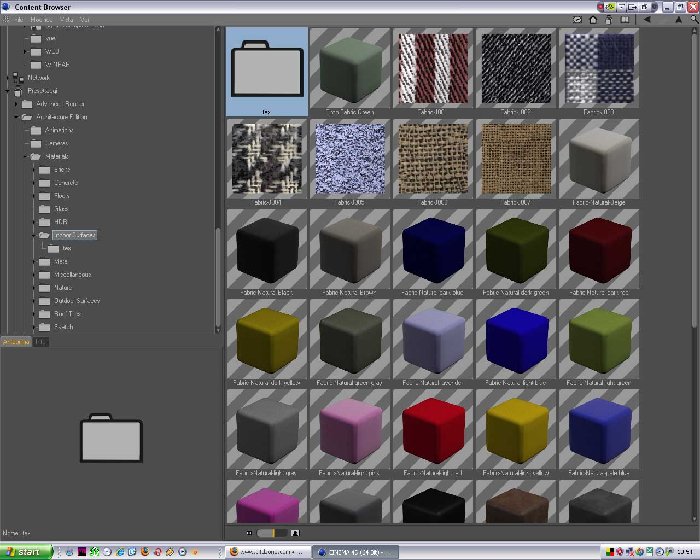Select Fabric-Natural-beige material
This screenshot has height=560, width=700.
599,163
